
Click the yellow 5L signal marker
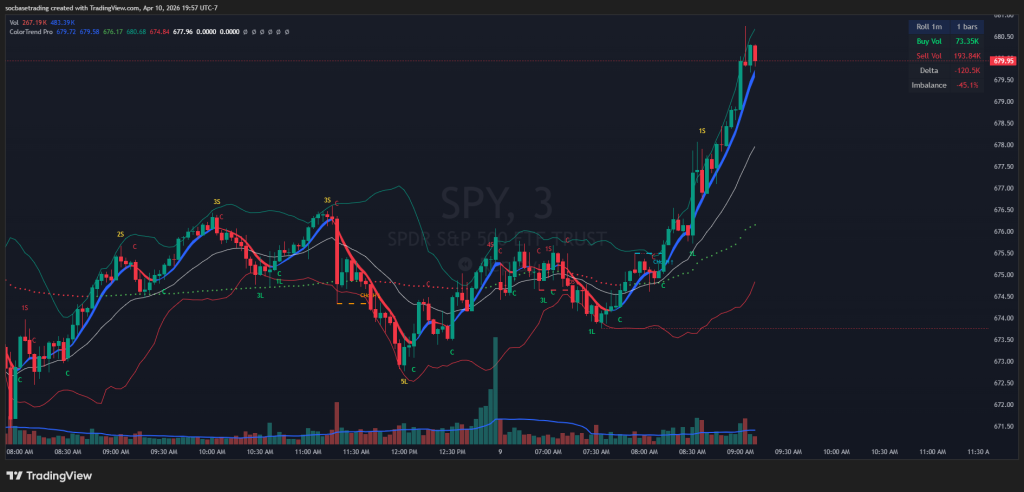click(x=404, y=381)
